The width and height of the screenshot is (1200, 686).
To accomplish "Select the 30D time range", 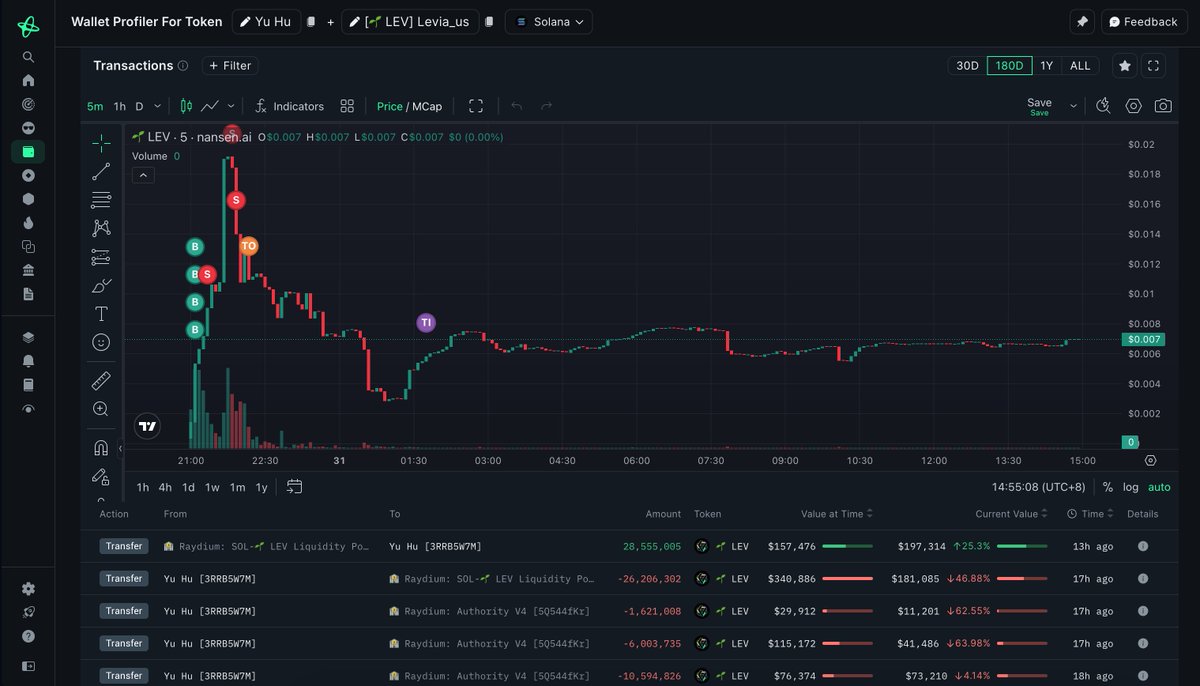I will [x=967, y=65].
